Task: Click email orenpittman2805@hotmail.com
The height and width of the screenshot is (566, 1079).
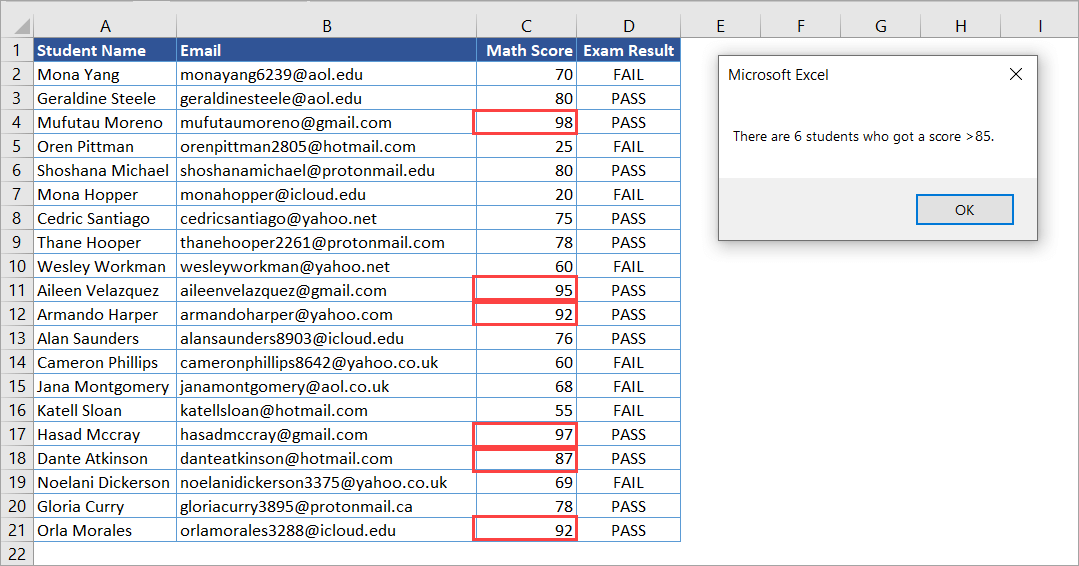Action: (326, 146)
